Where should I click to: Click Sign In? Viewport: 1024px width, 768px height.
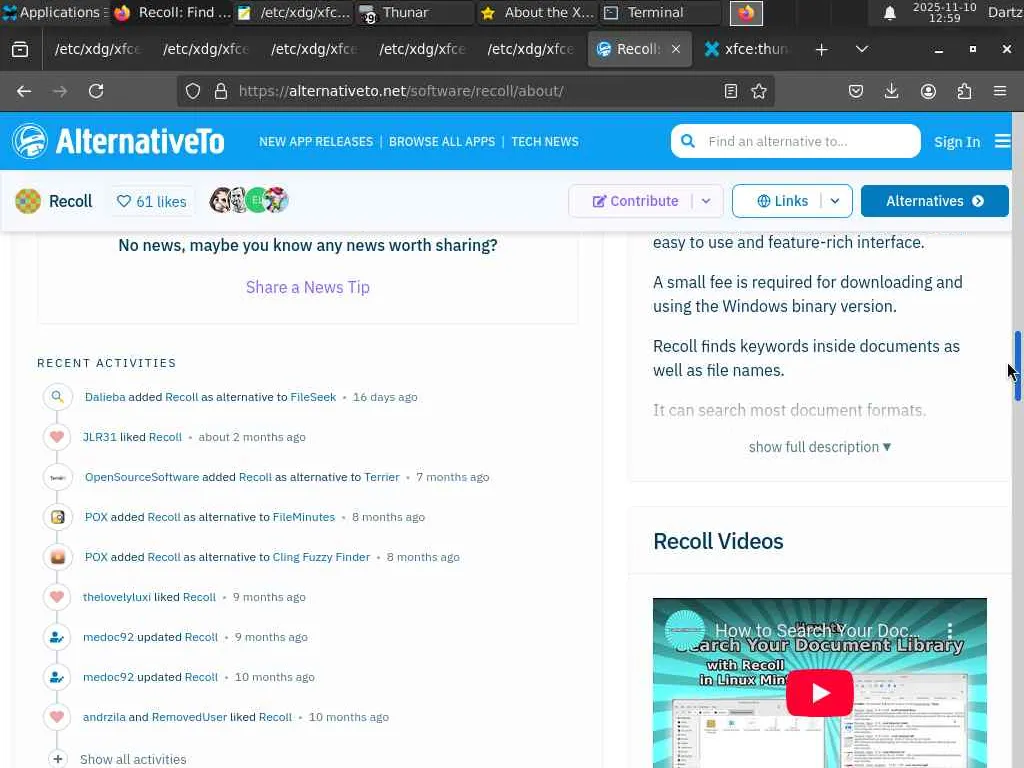point(957,142)
